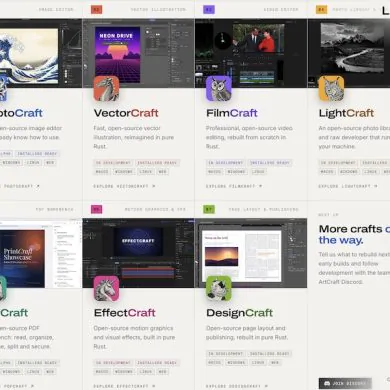Click the green number badge above DesignCraft
This screenshot has height=390, width=390.
tap(209, 209)
